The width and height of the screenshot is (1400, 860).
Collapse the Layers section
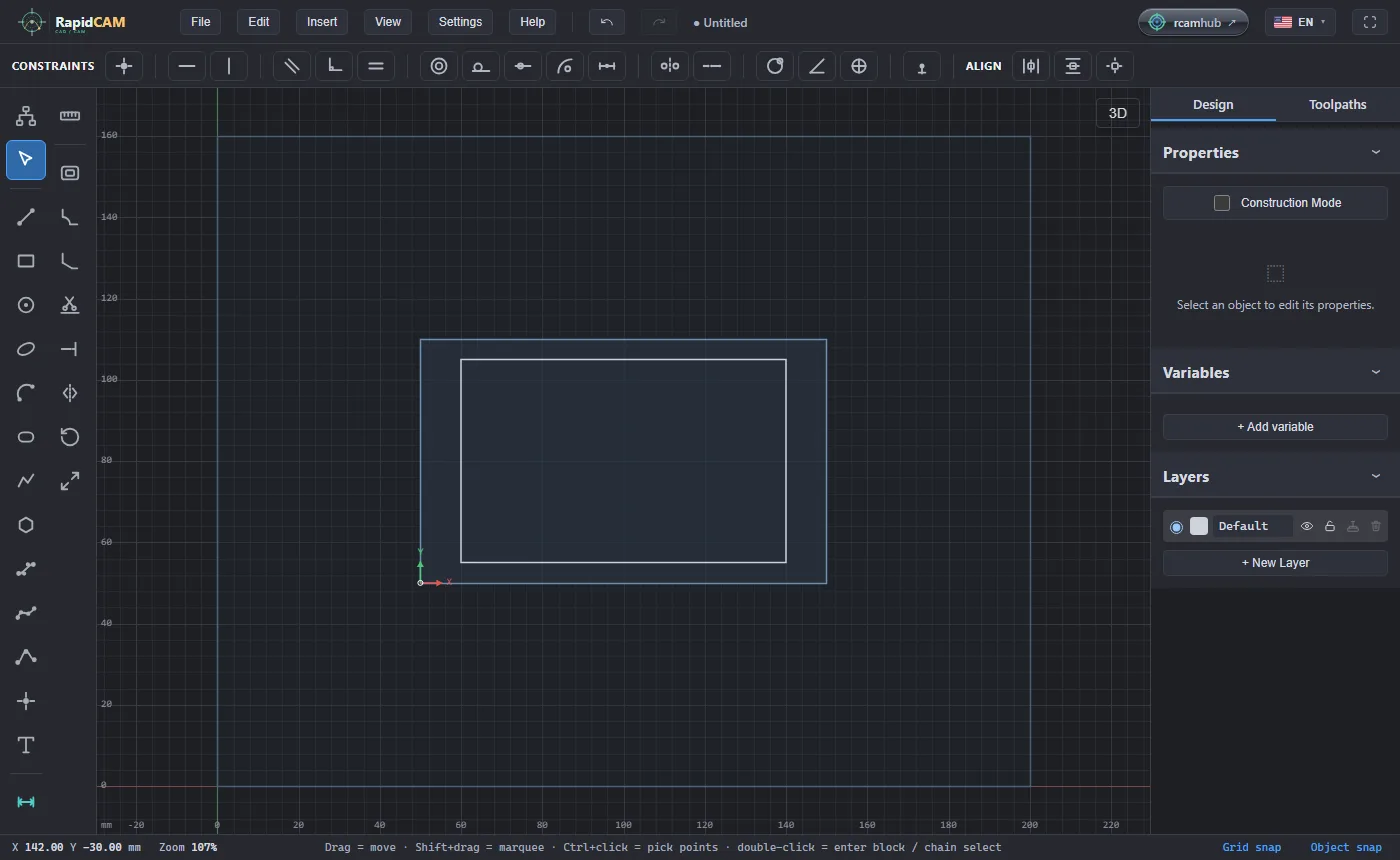pos(1376,476)
